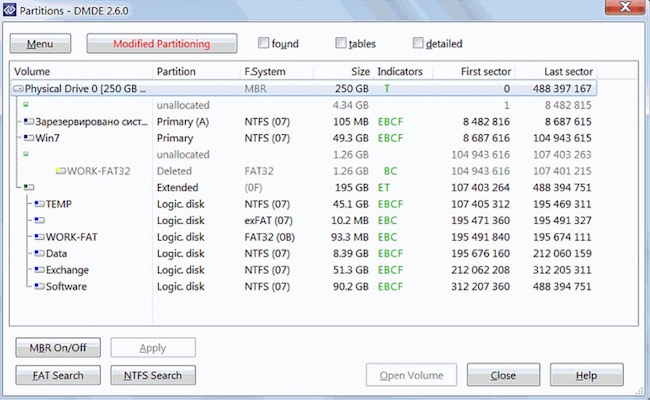650x400 pixels.
Task: Click the Modified Partitioning button
Action: click(x=162, y=44)
